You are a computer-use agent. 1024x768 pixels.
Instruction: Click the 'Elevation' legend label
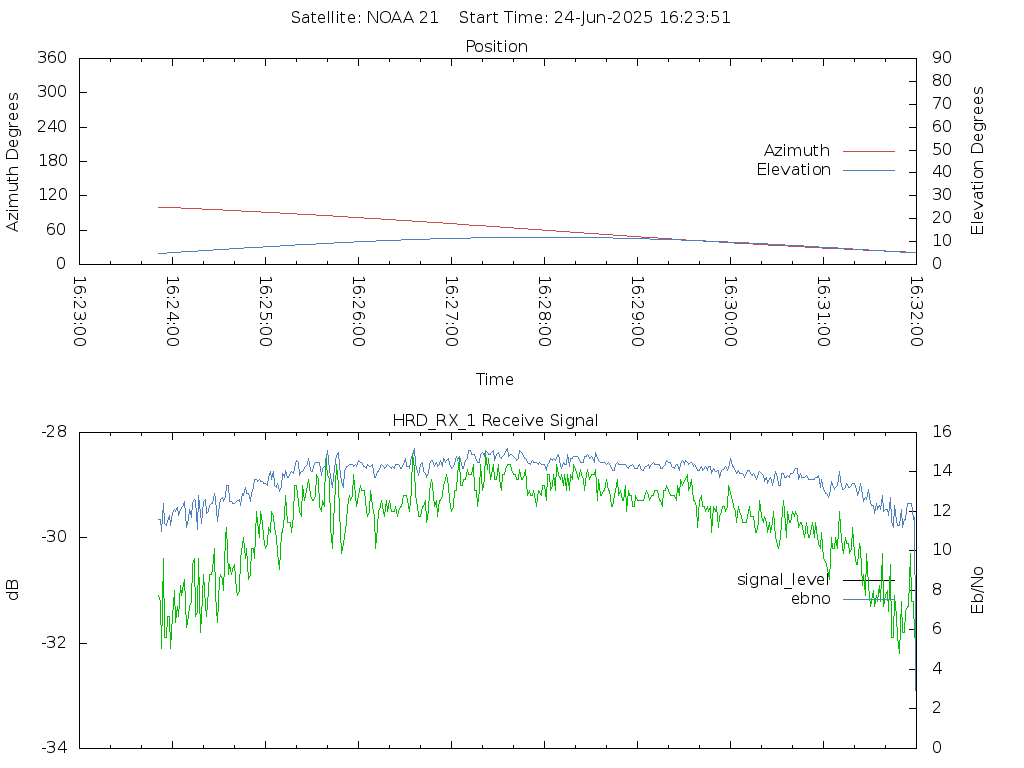793,170
